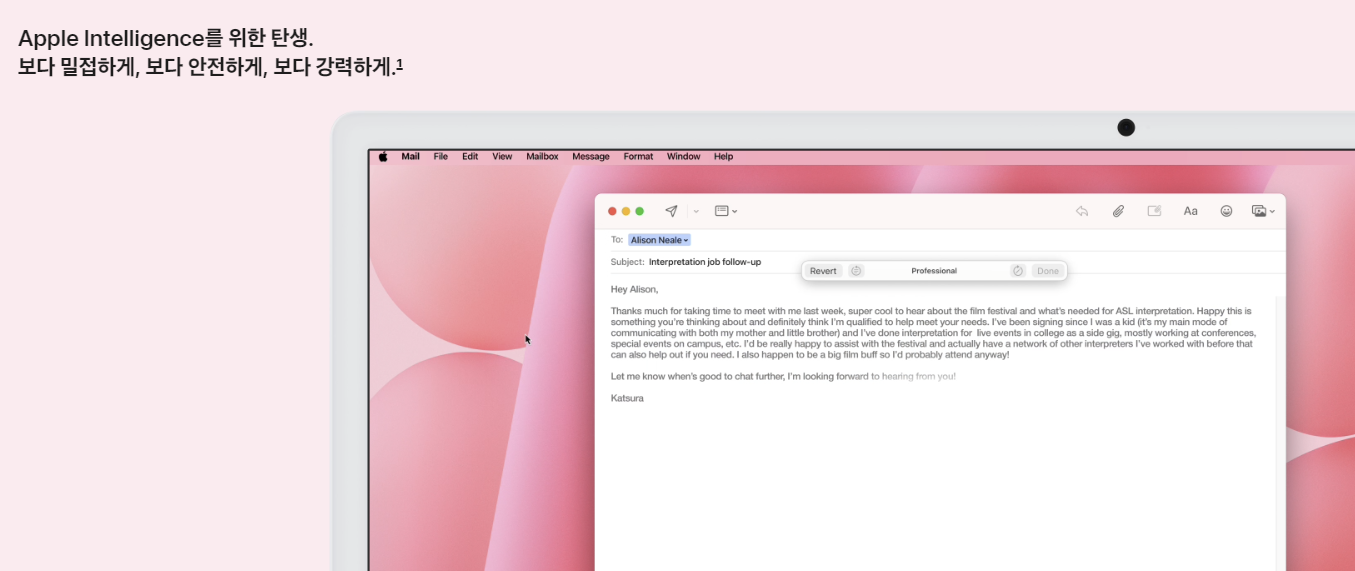The height and width of the screenshot is (571, 1355).
Task: Attach a file with the paperclip icon
Action: (1118, 211)
